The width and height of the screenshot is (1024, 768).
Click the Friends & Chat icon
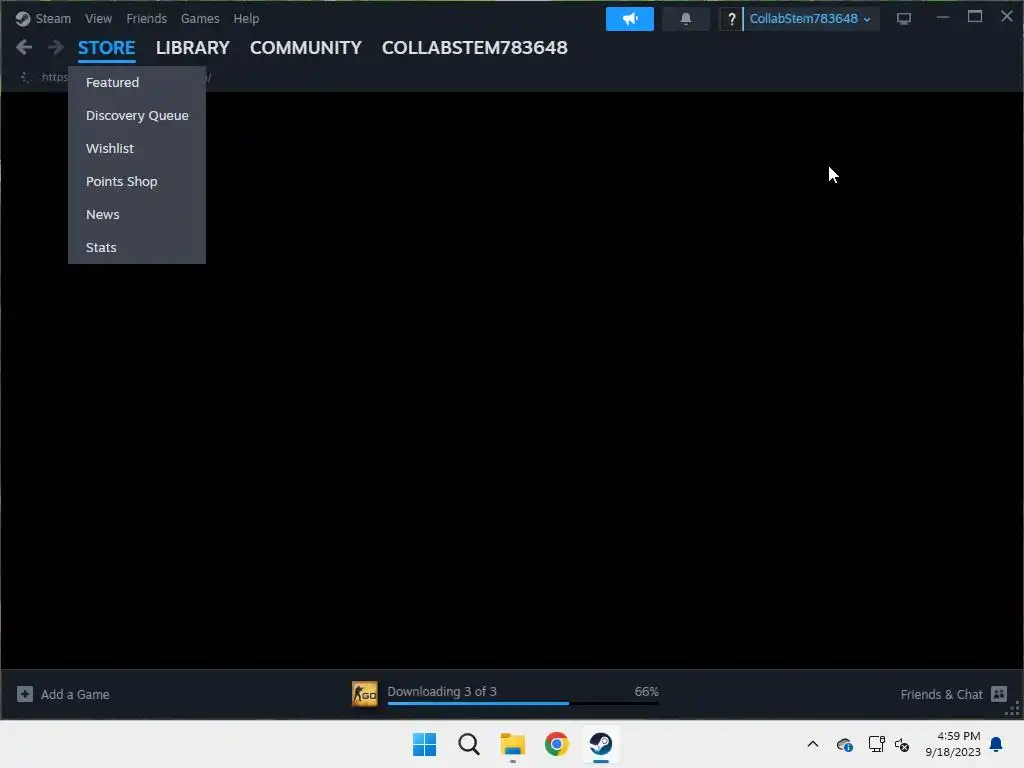pyautogui.click(x=999, y=694)
